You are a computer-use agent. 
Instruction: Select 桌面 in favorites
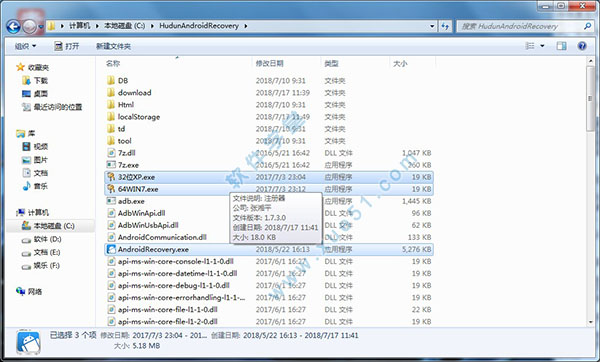click(35, 93)
